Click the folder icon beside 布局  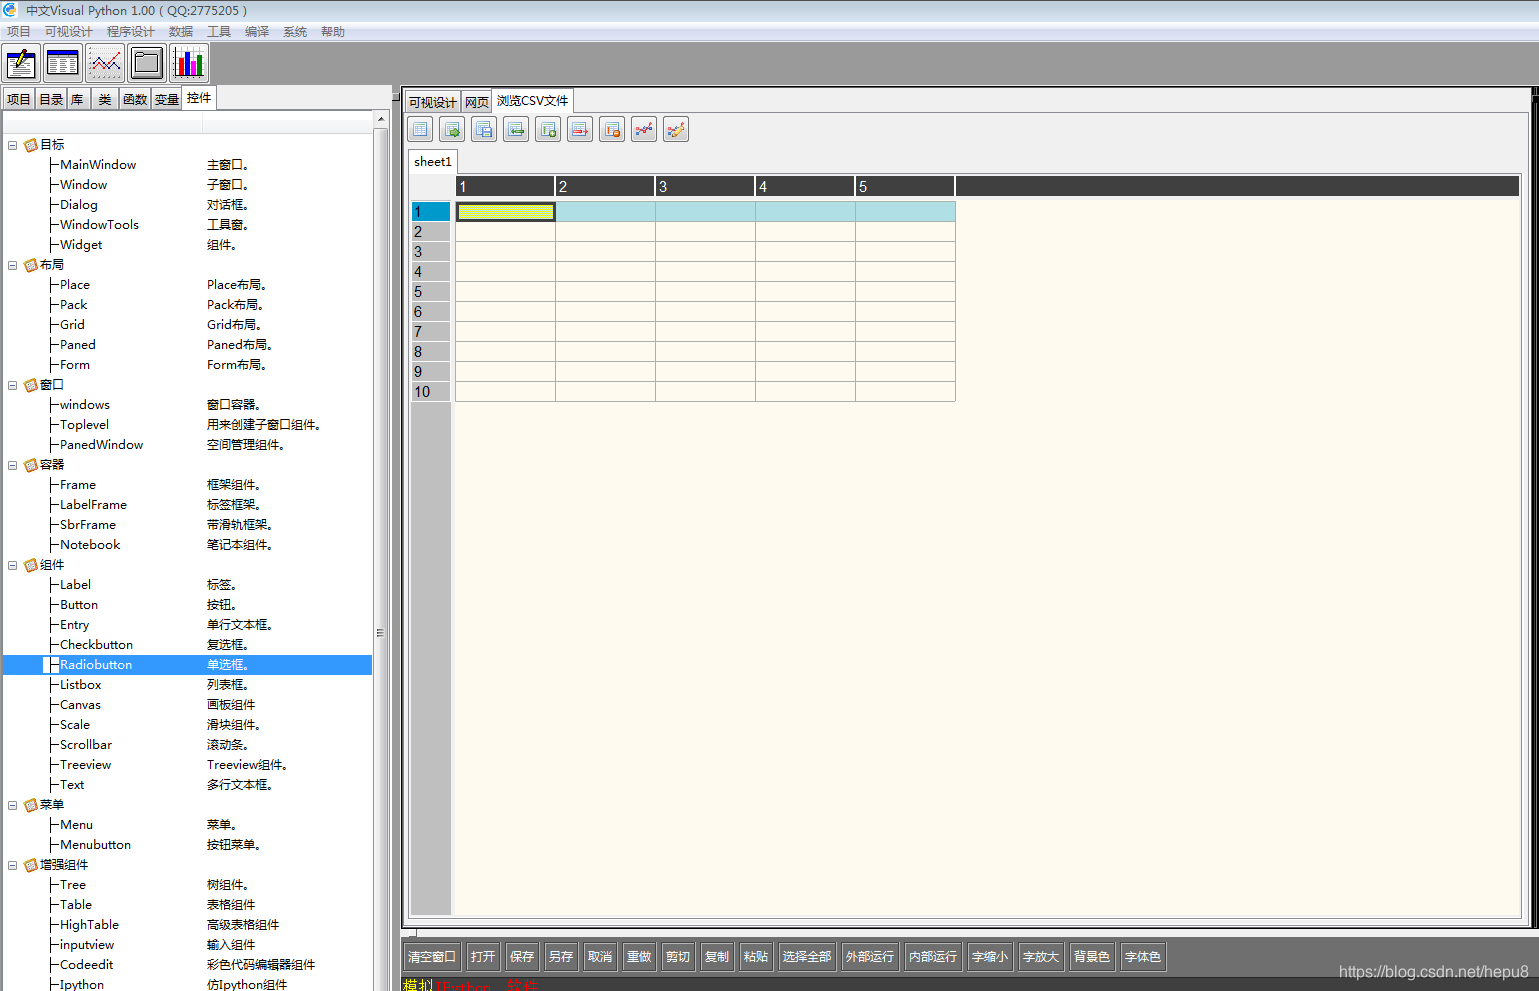[x=31, y=265]
